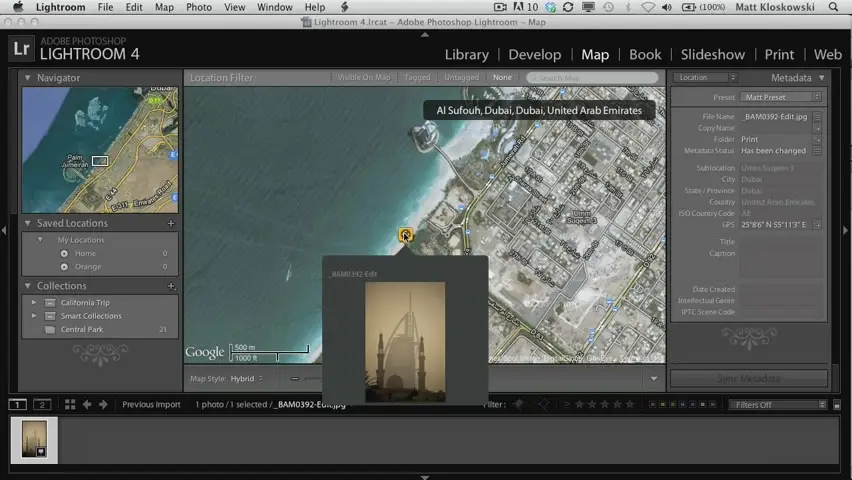Viewport: 852px width, 480px height.
Task: Click the Previous Import source label
Action: (151, 404)
